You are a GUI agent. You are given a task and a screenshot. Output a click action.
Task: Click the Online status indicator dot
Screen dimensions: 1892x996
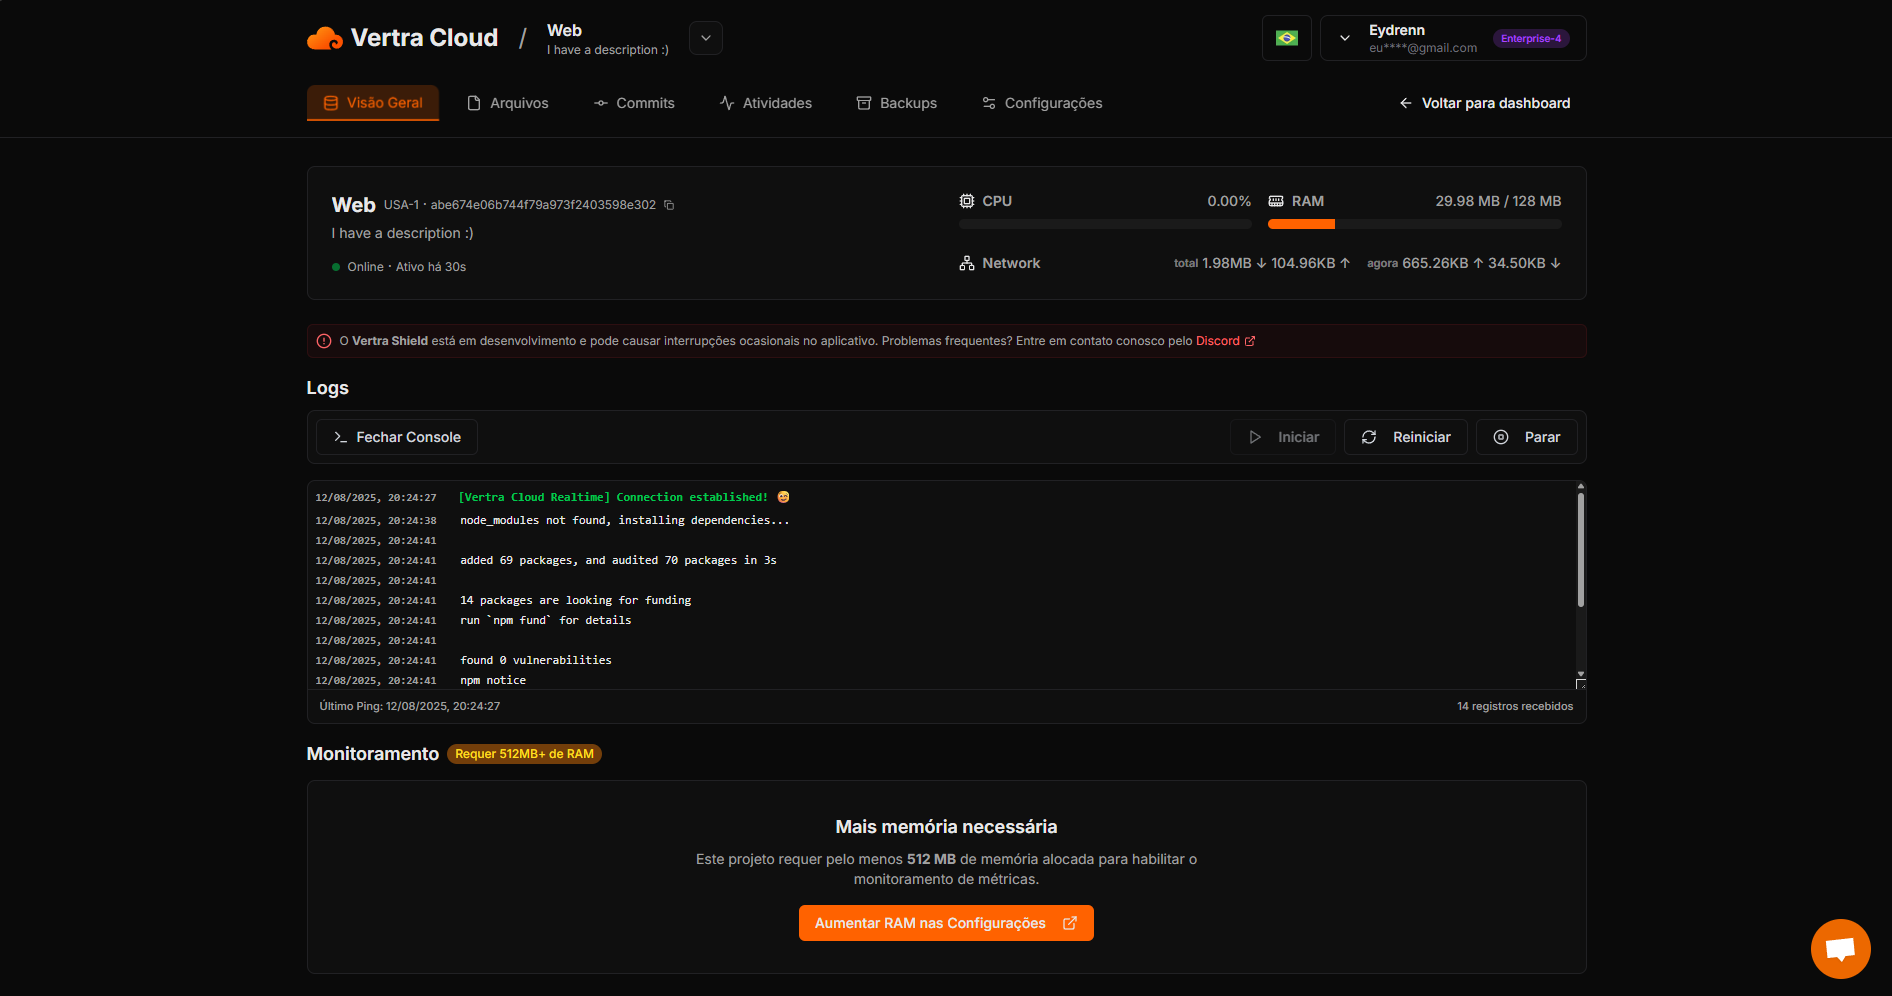click(x=336, y=267)
